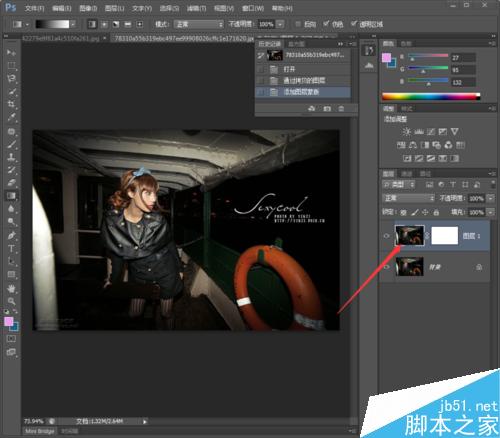This screenshot has width=500, height=438.
Task: Select the Rectangular Marquee tool
Action: click(11, 66)
